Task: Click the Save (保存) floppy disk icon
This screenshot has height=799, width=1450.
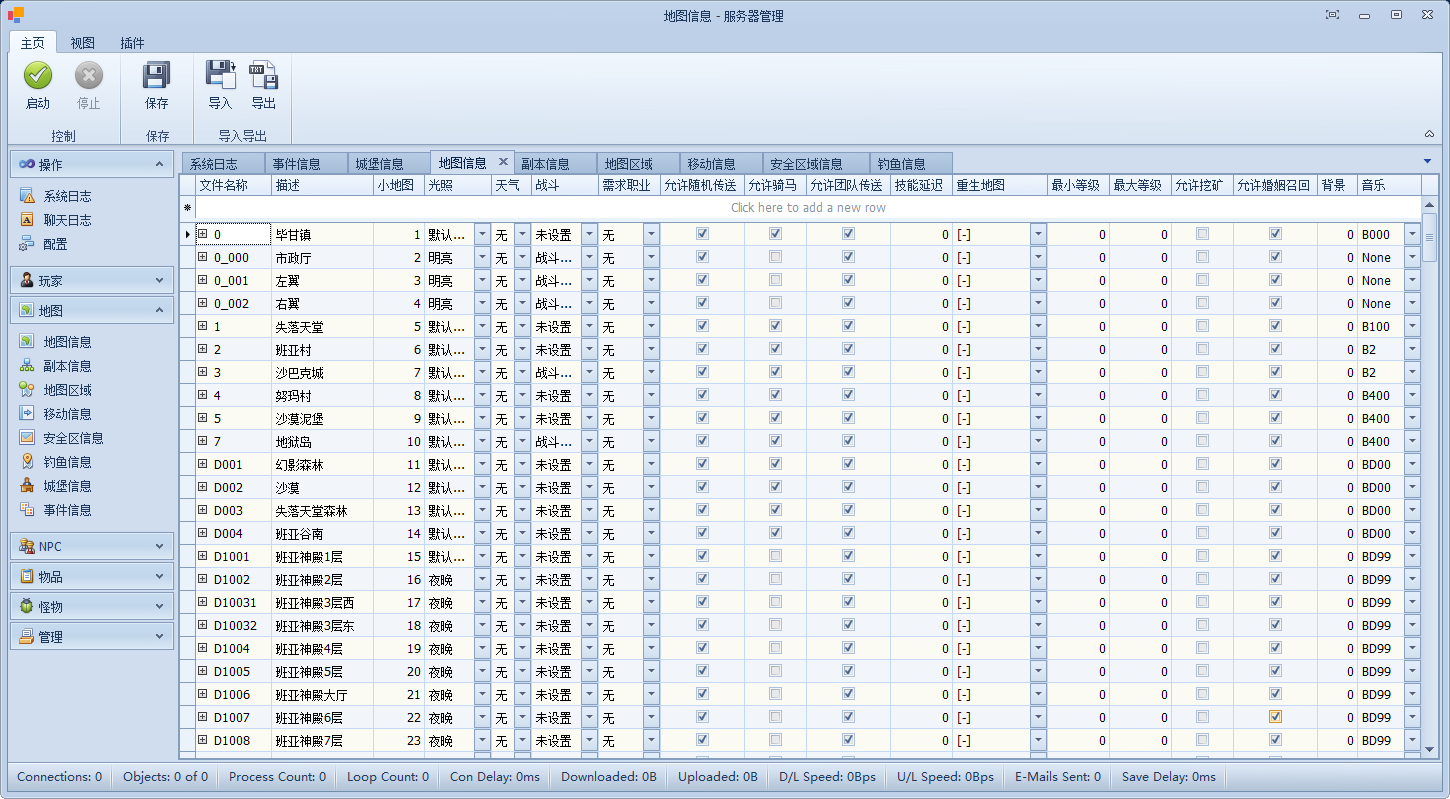Action: (157, 76)
